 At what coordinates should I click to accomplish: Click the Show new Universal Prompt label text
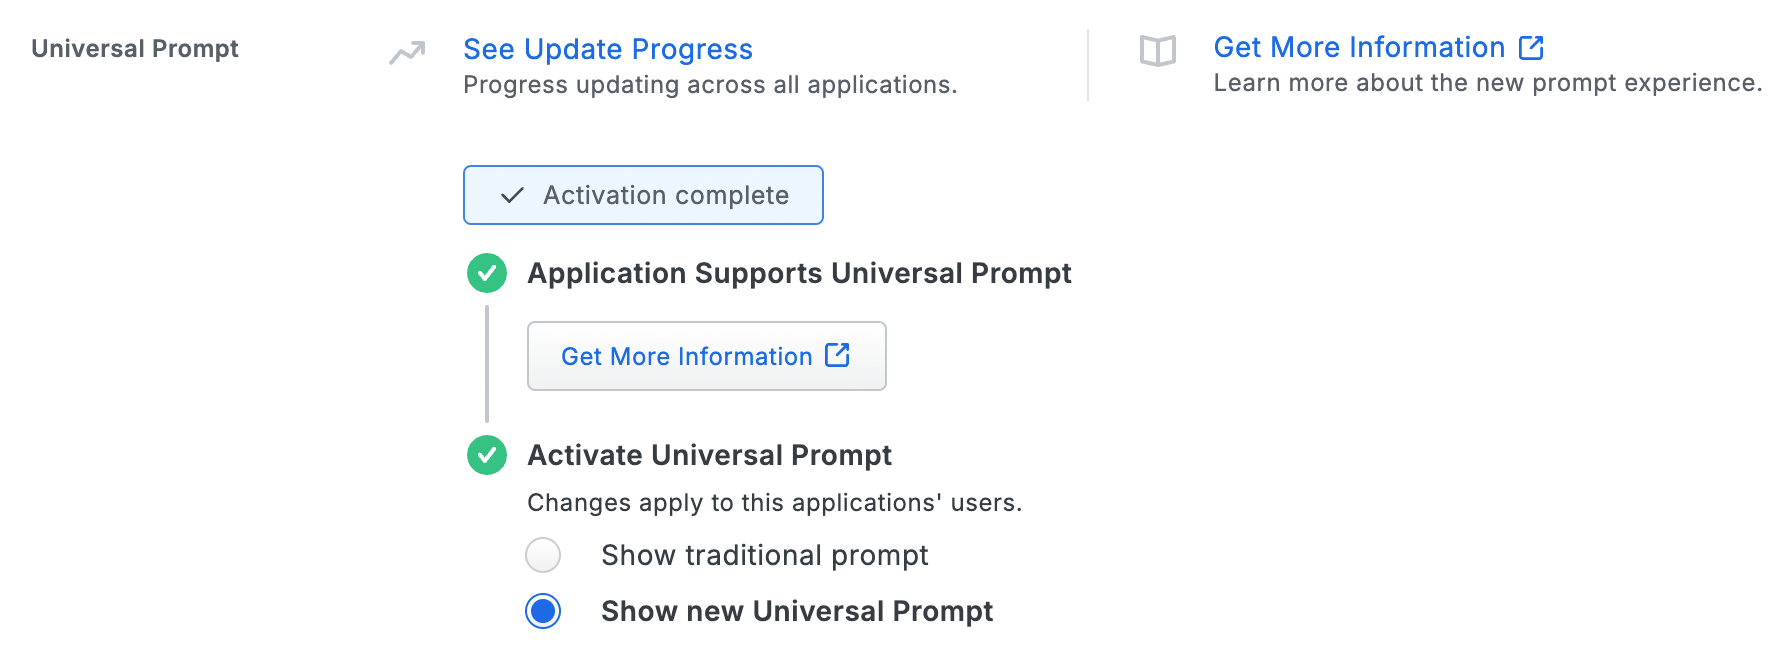(796, 611)
